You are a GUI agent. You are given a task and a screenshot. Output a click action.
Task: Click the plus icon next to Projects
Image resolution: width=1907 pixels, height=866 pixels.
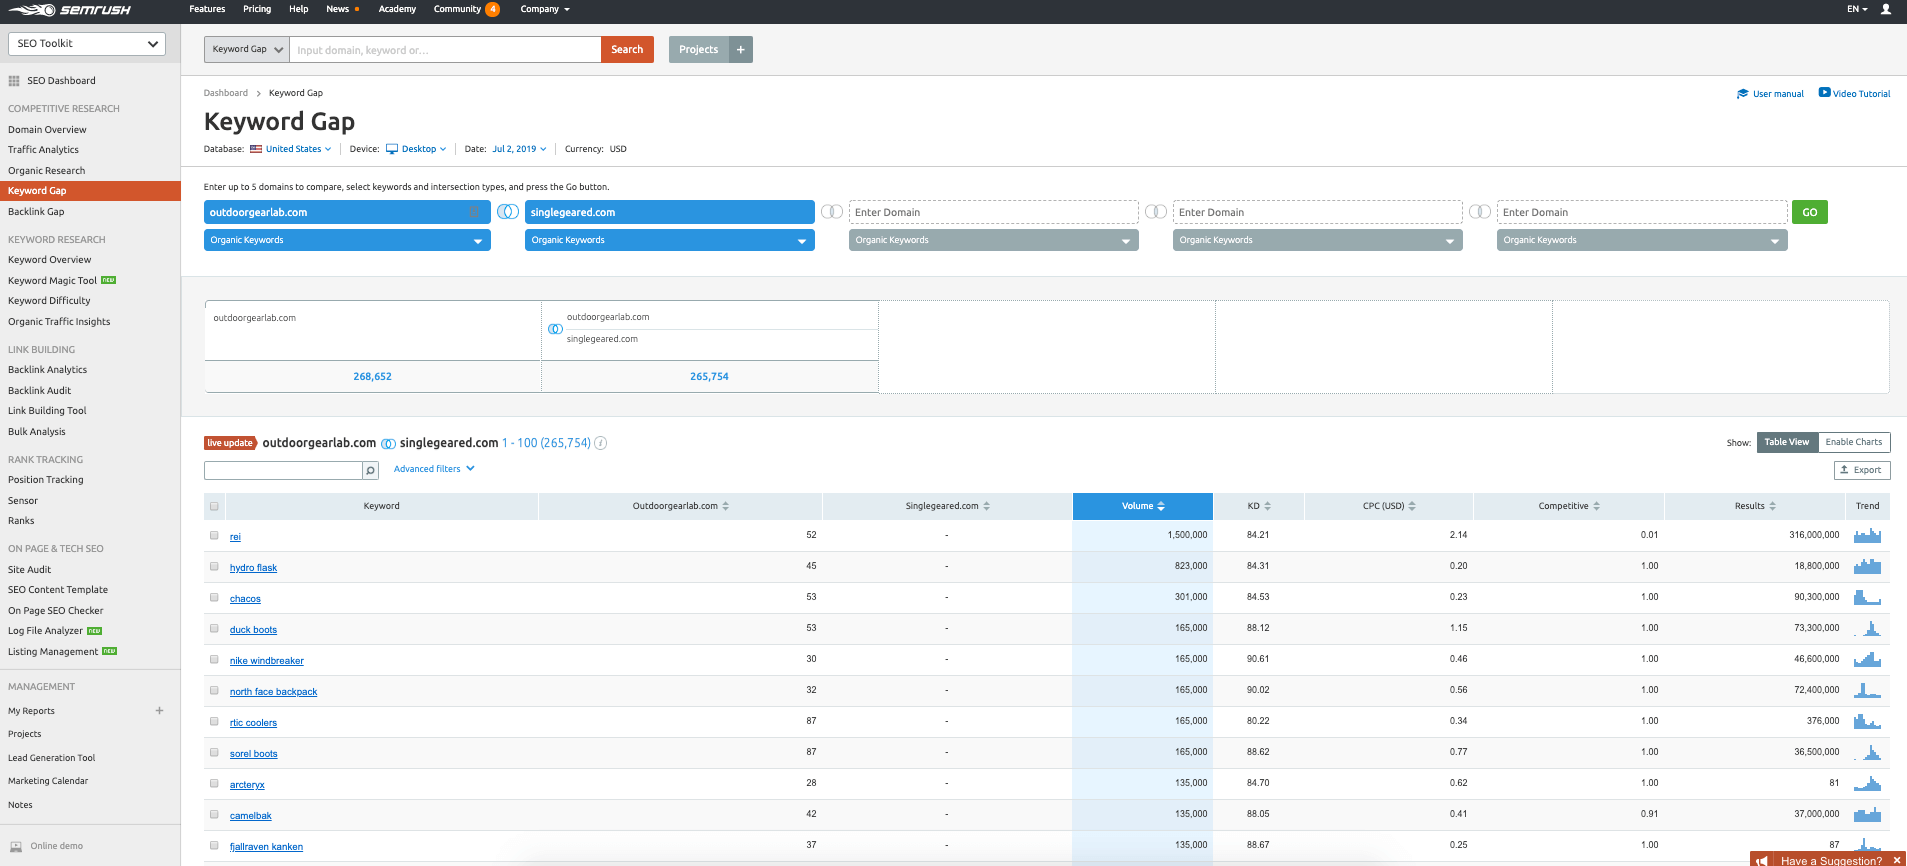[741, 50]
